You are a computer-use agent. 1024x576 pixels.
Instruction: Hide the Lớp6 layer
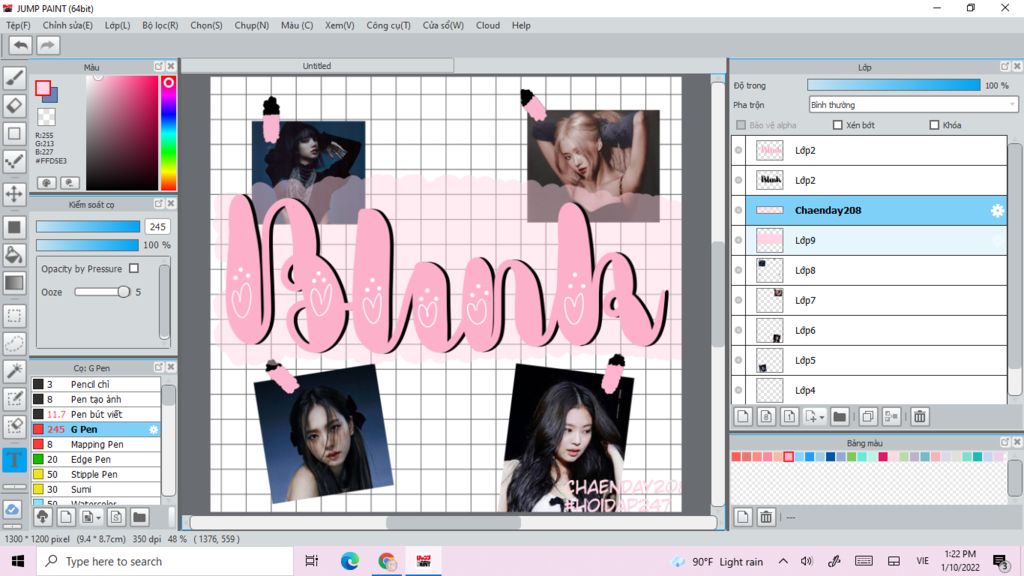(x=739, y=330)
